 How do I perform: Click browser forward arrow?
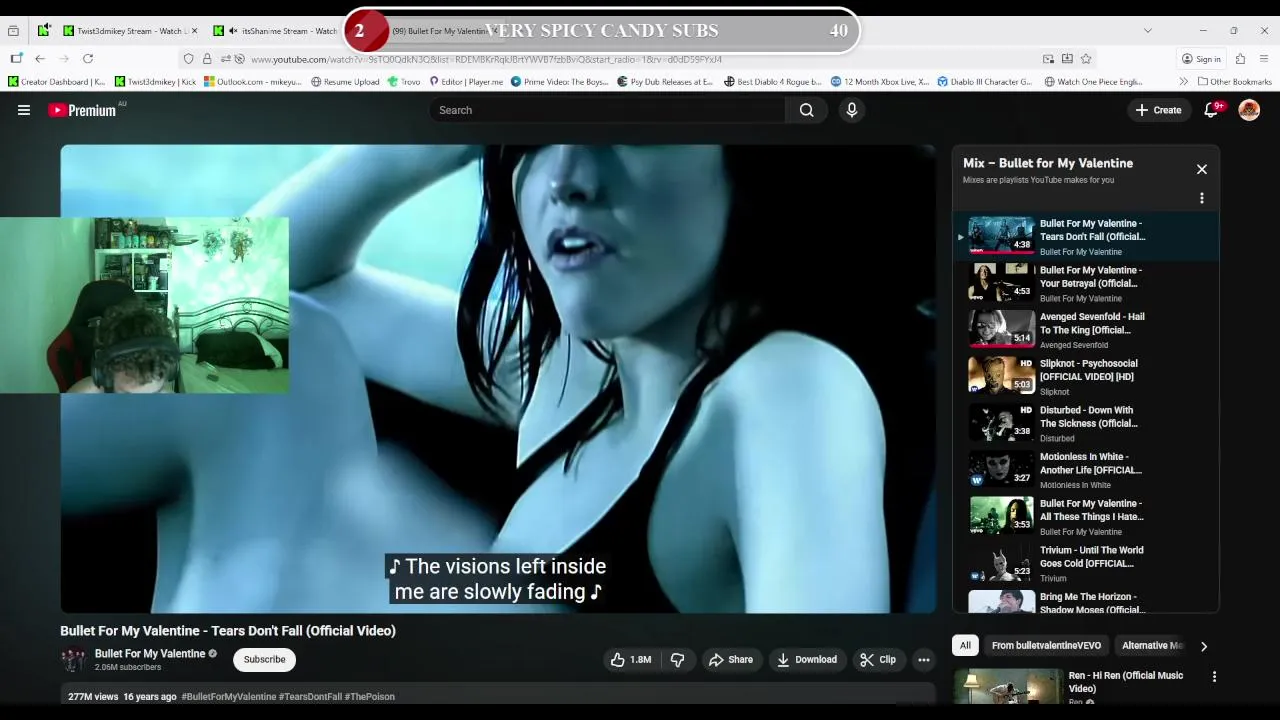coord(64,59)
